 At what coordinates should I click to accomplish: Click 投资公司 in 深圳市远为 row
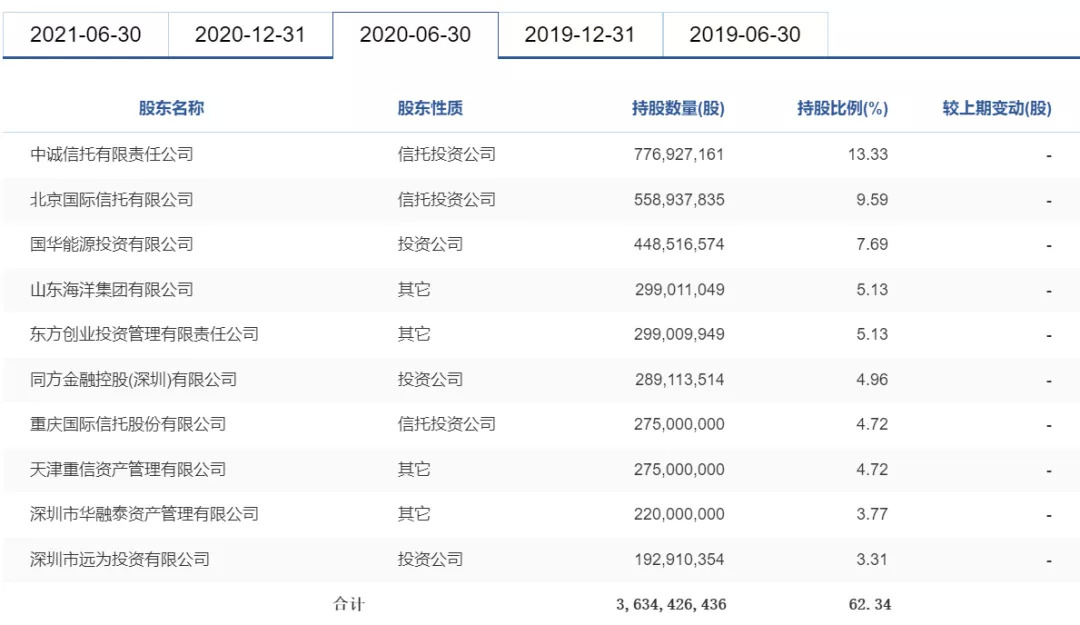pos(430,560)
